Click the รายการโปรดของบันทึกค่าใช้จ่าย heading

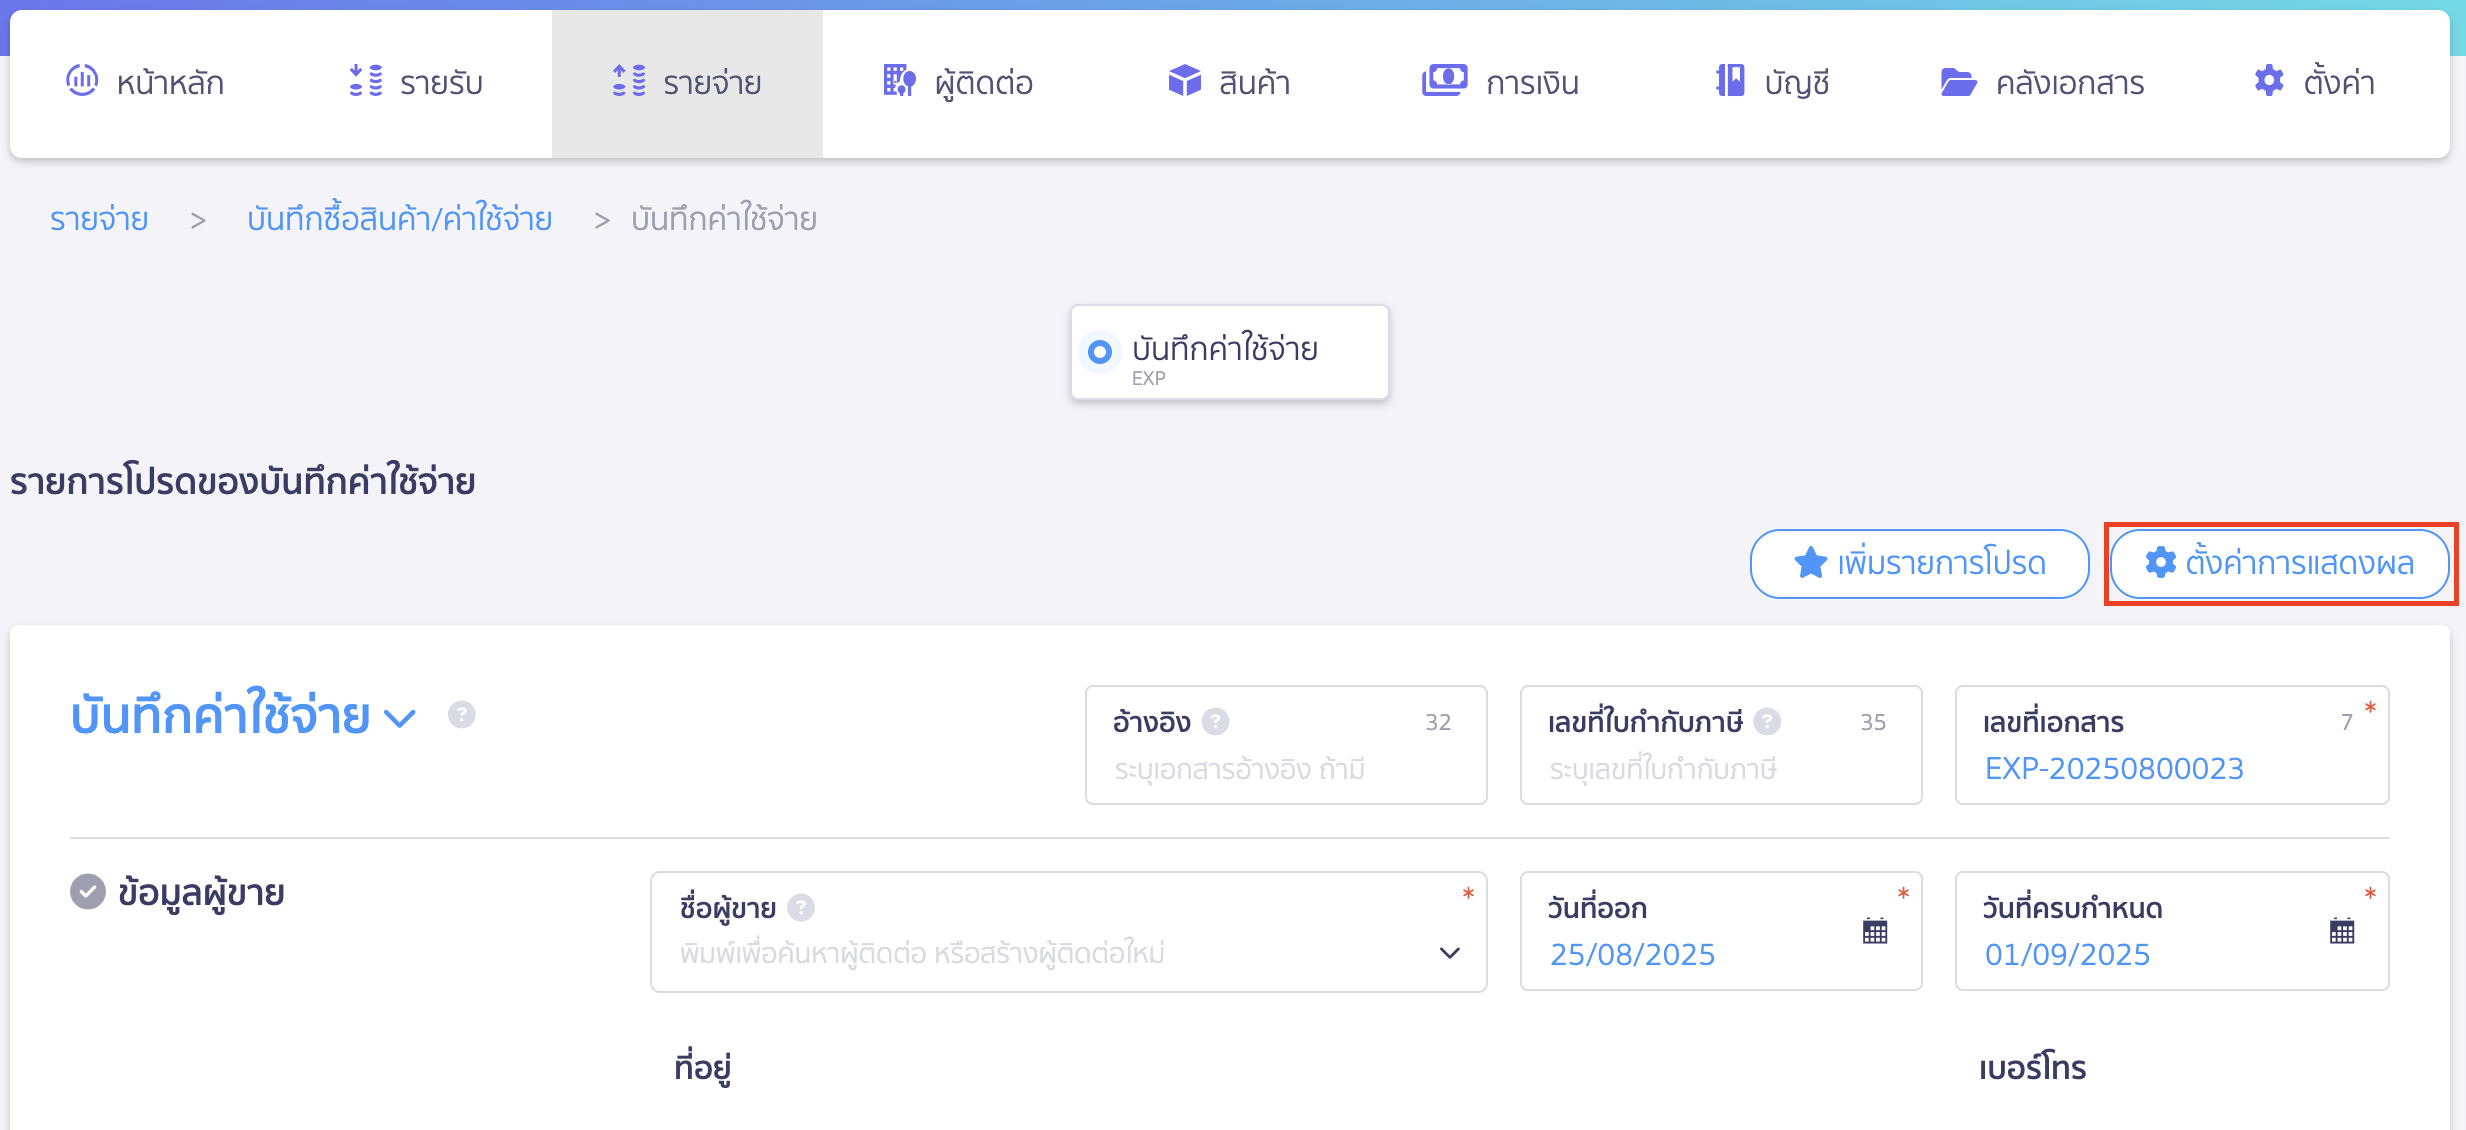(x=243, y=481)
